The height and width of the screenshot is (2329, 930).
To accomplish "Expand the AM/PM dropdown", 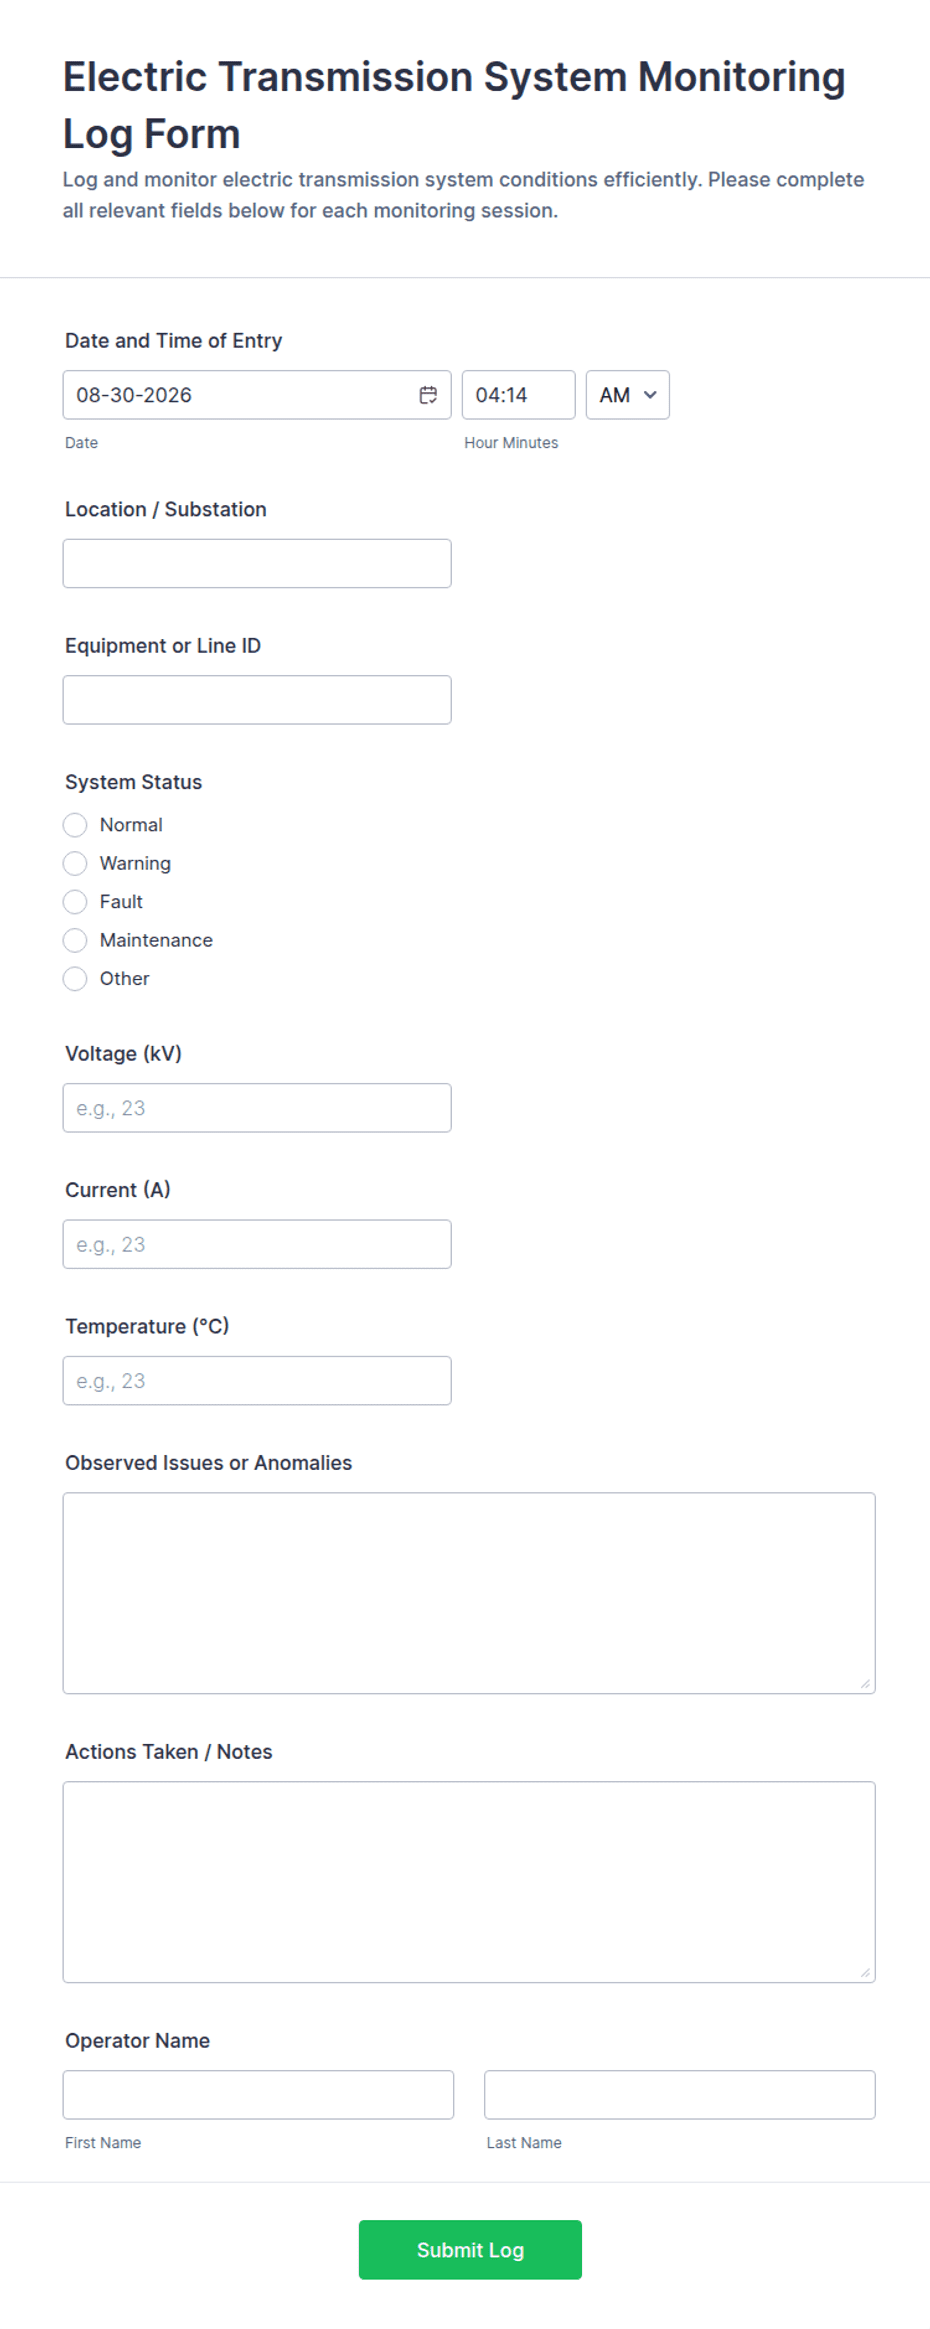I will point(627,395).
